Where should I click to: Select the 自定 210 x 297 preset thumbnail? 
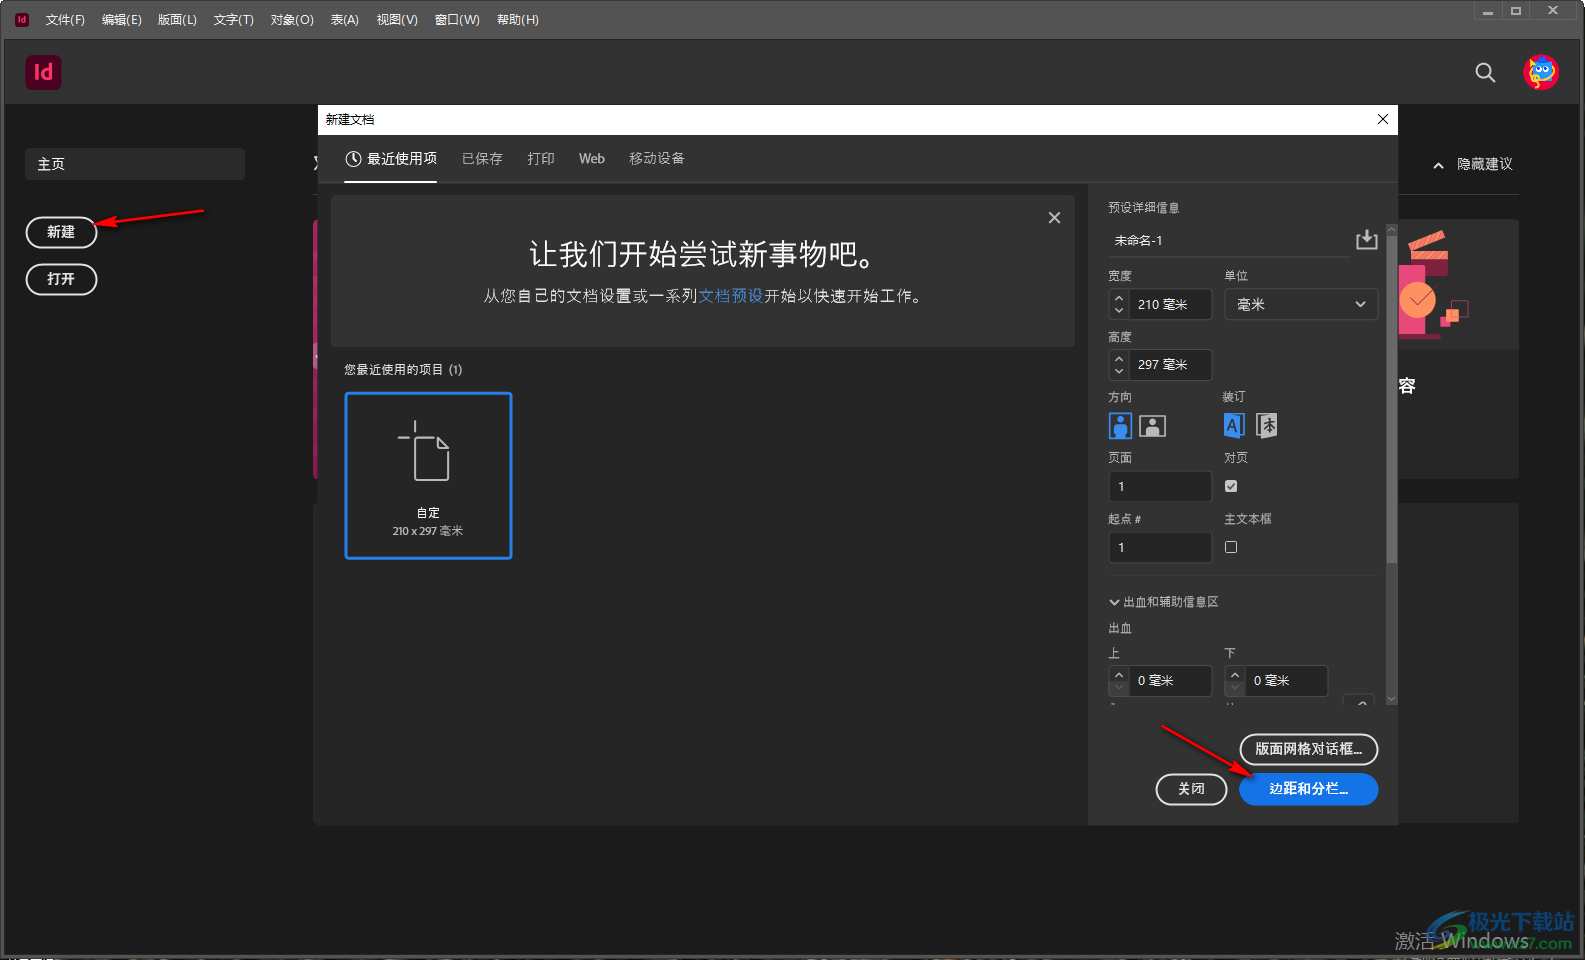click(x=428, y=476)
